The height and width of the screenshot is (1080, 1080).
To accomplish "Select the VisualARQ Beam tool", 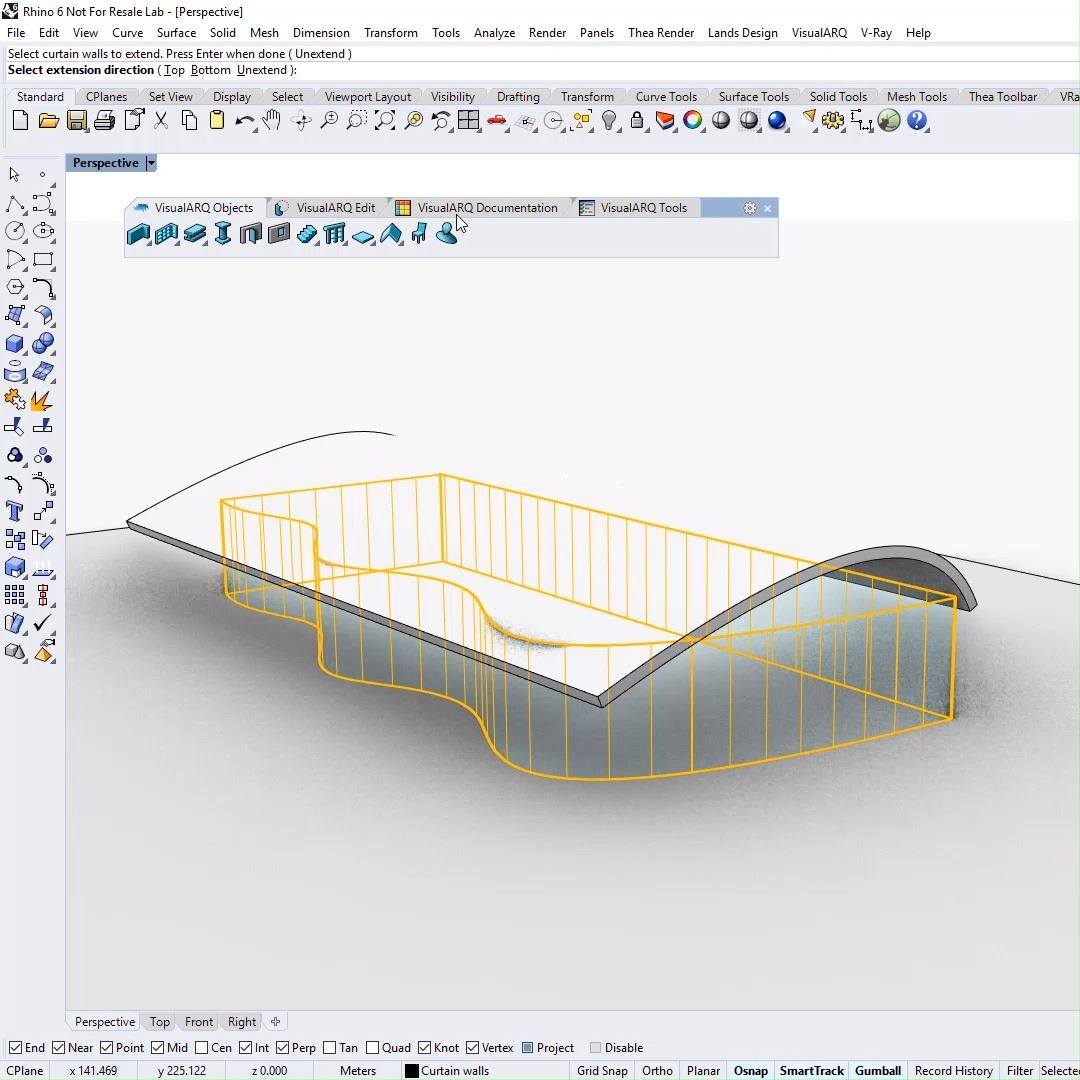I will click(x=195, y=234).
